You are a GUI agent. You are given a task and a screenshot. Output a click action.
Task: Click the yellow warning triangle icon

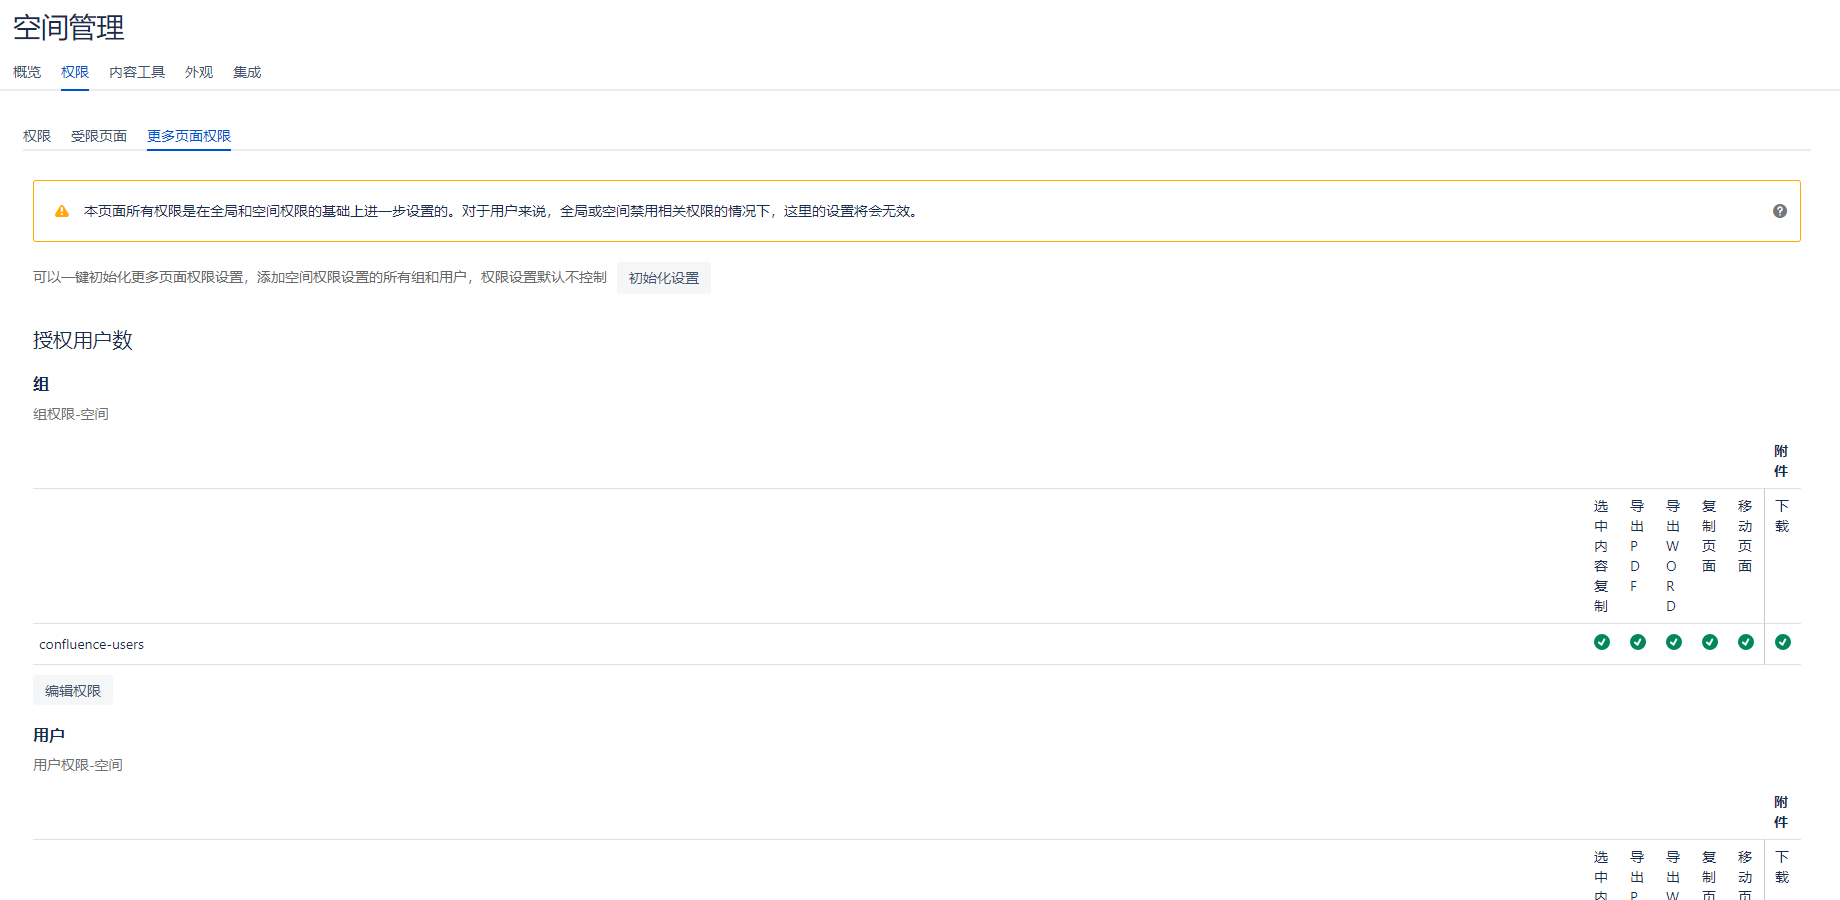click(x=62, y=211)
